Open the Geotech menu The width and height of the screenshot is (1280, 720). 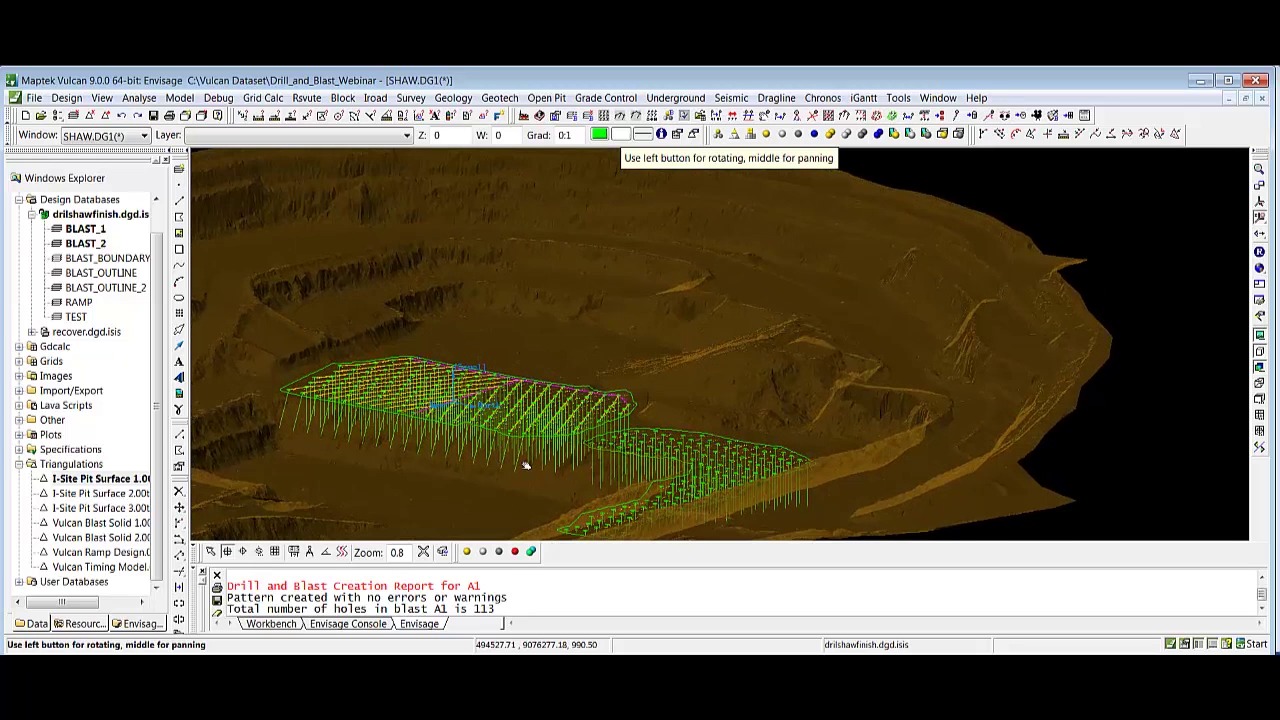pyautogui.click(x=499, y=98)
